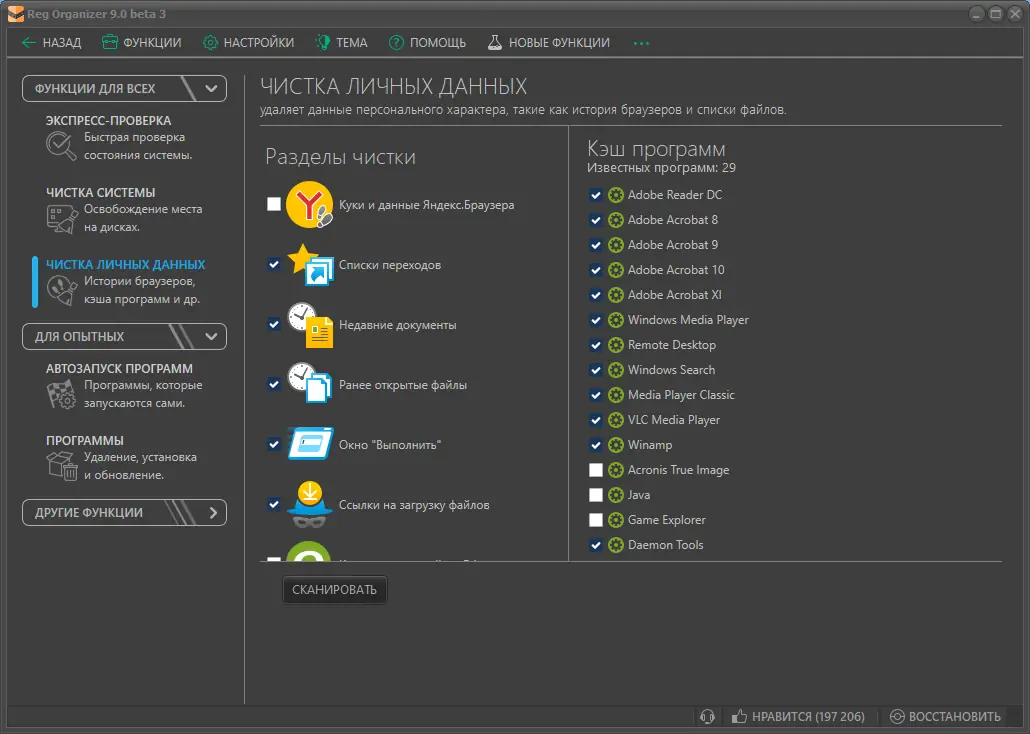Click the jump lists star icon

(309, 264)
